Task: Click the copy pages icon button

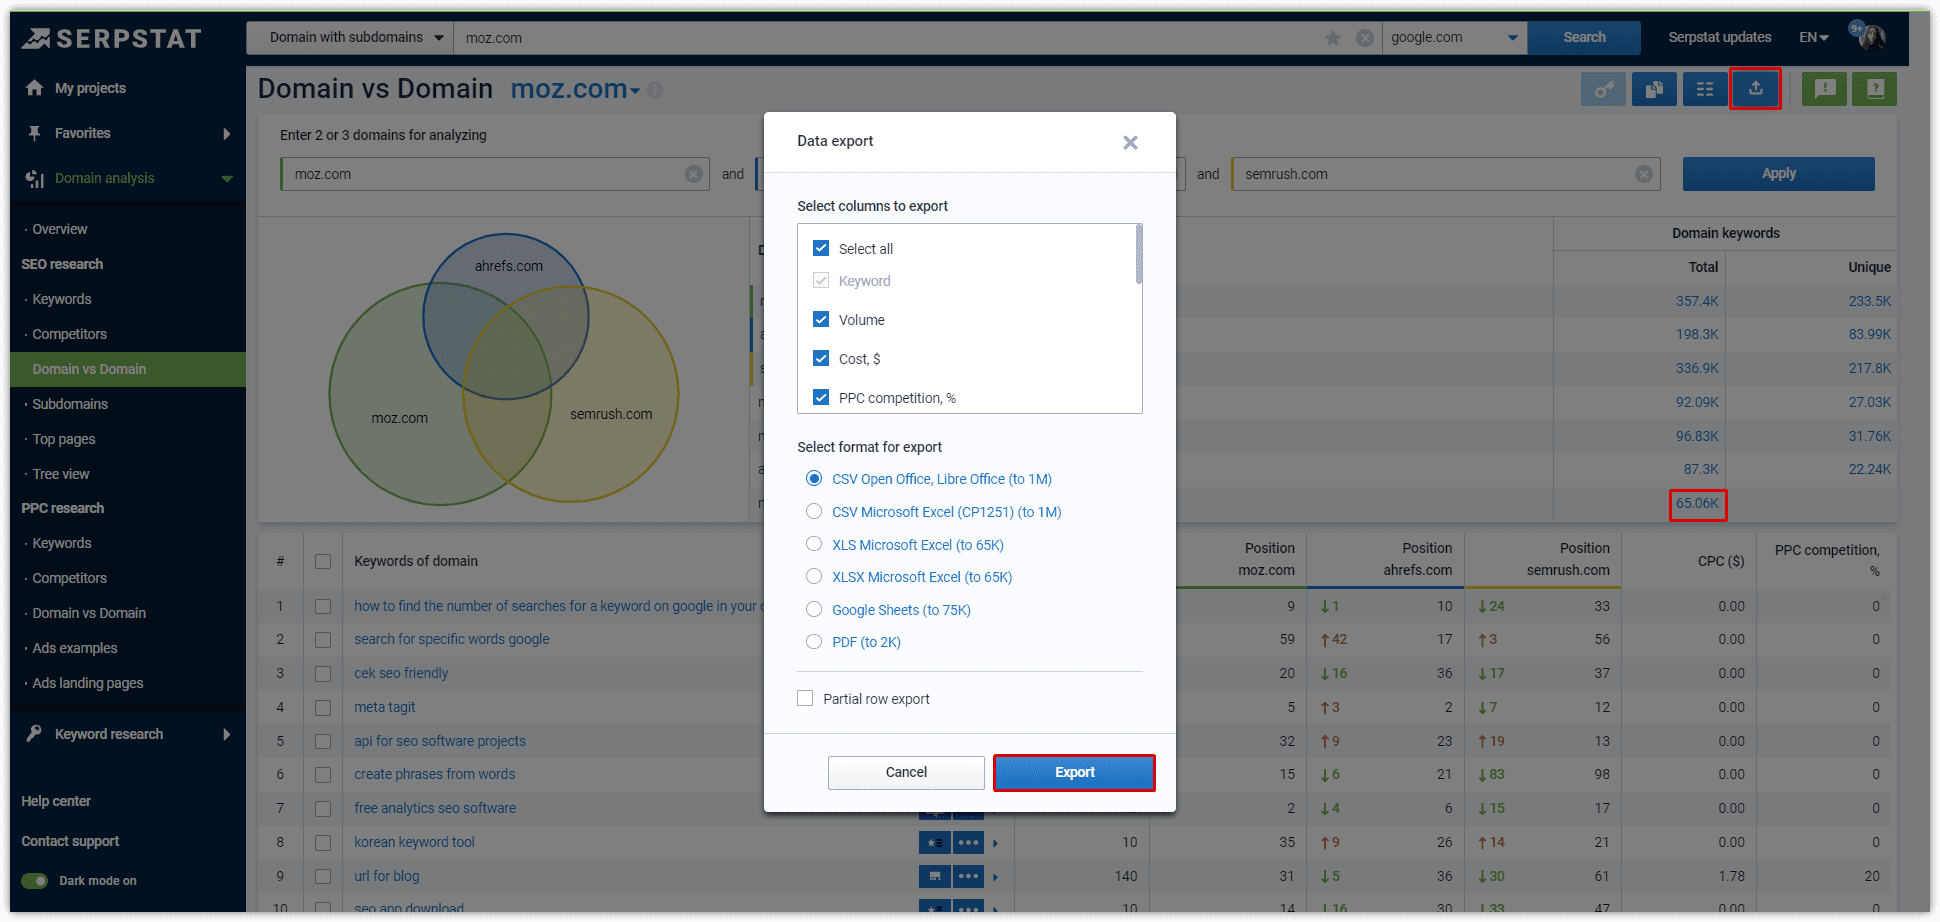Action: [x=1654, y=89]
